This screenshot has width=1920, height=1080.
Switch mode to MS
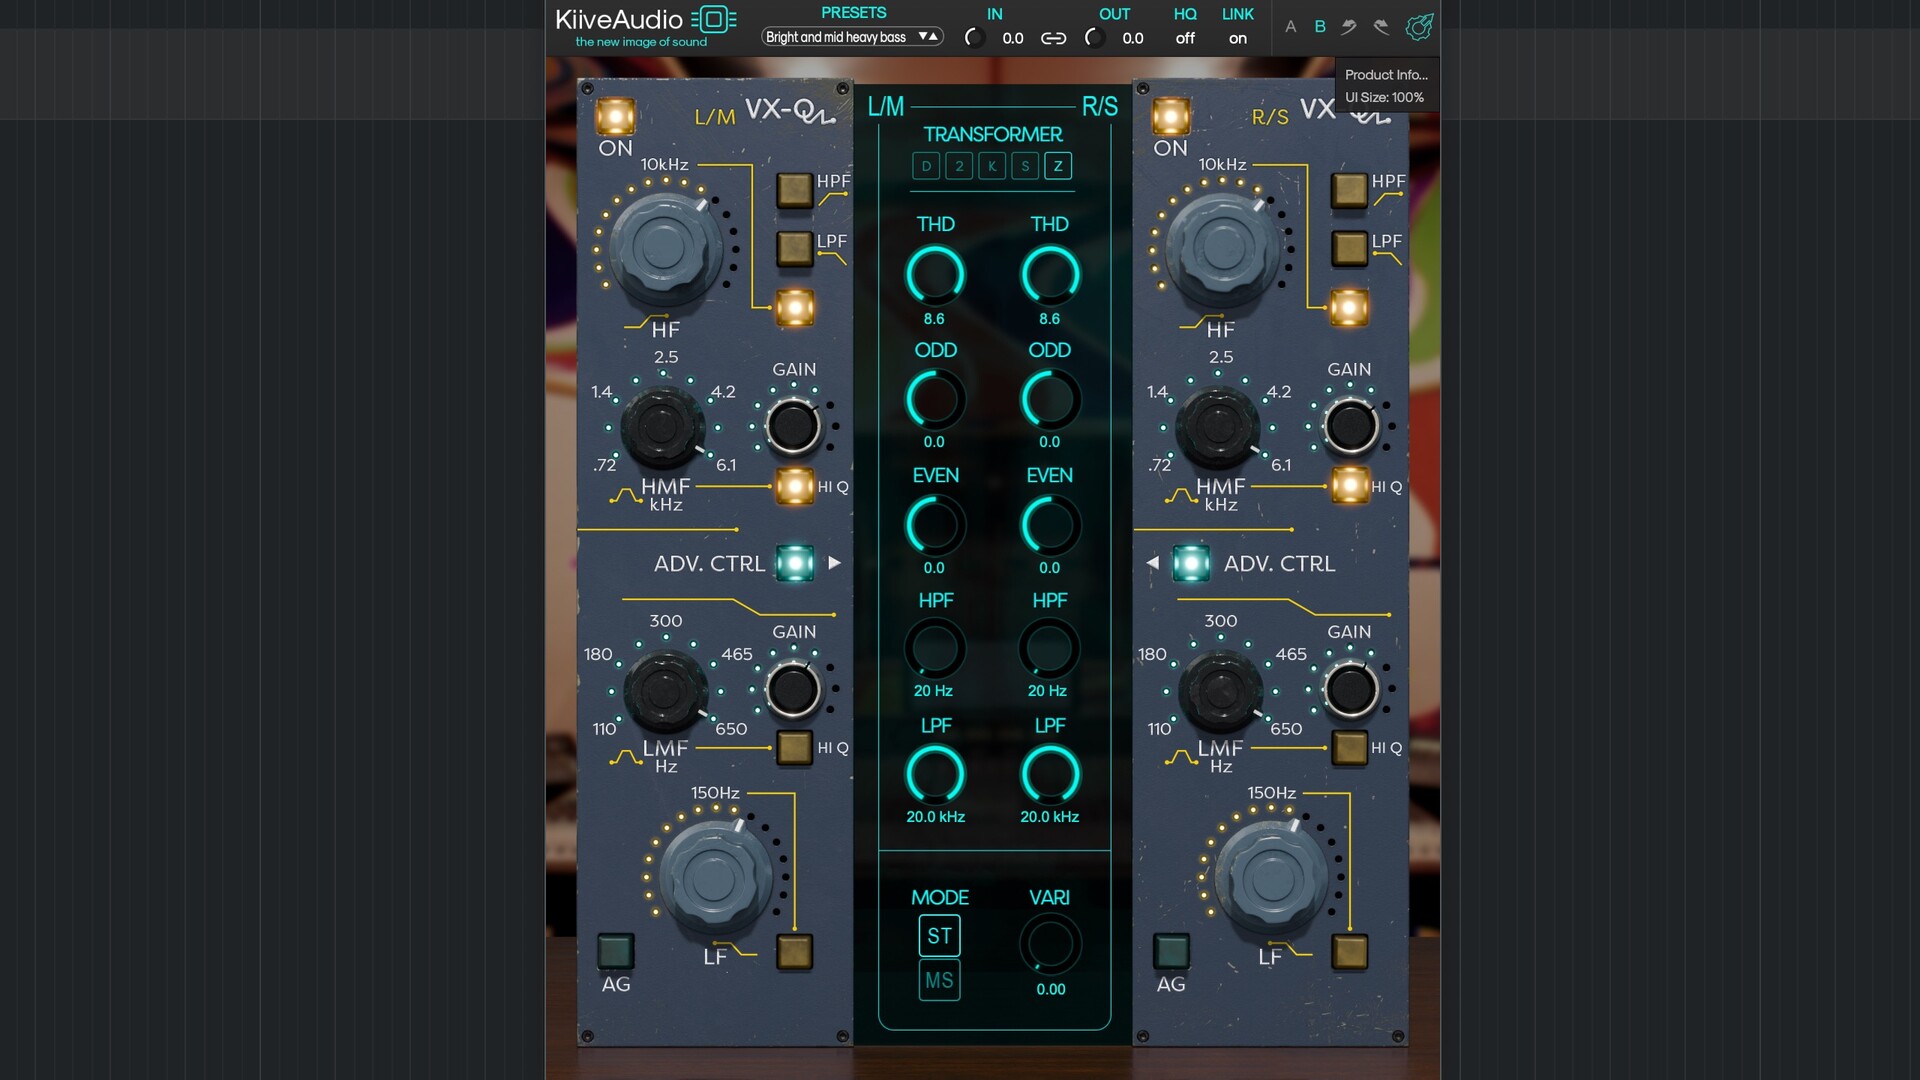[938, 980]
